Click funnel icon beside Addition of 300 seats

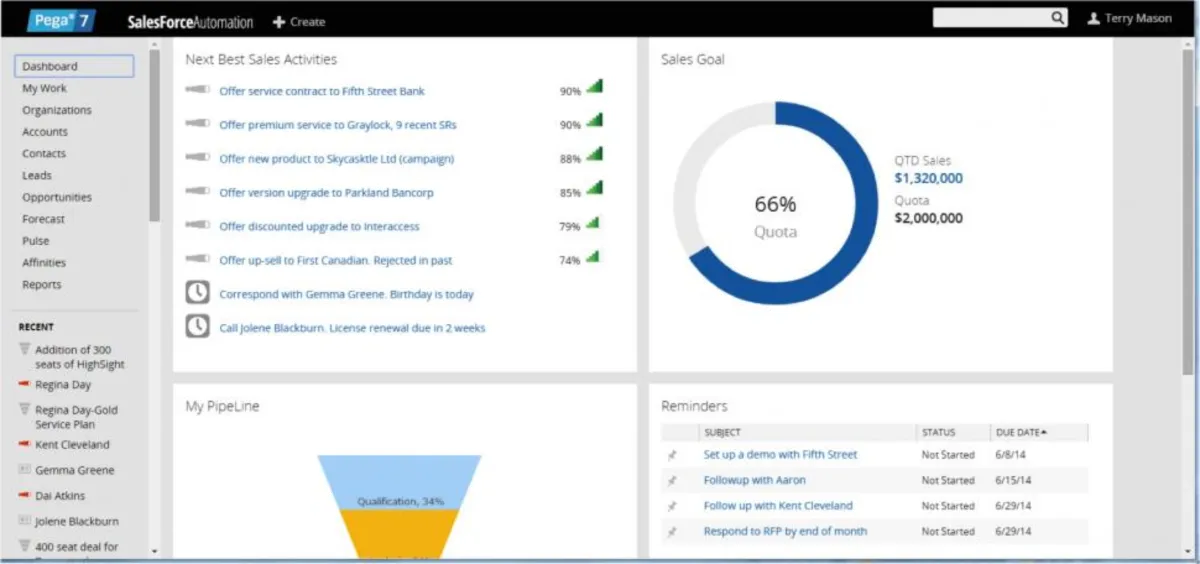24,349
